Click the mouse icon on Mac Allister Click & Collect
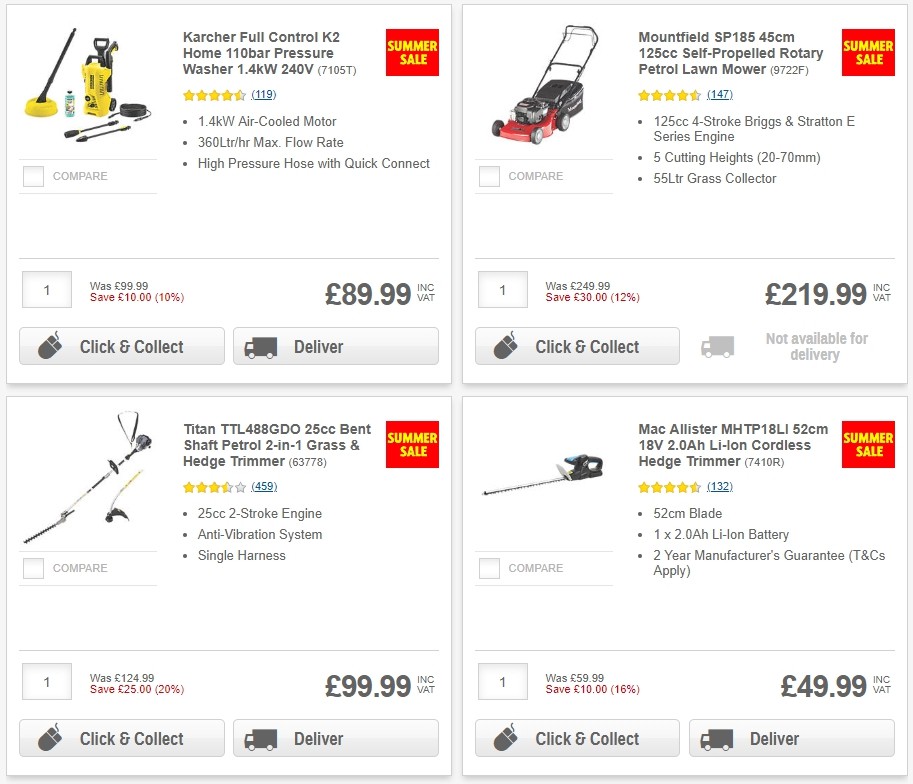913x784 pixels. pos(504,738)
